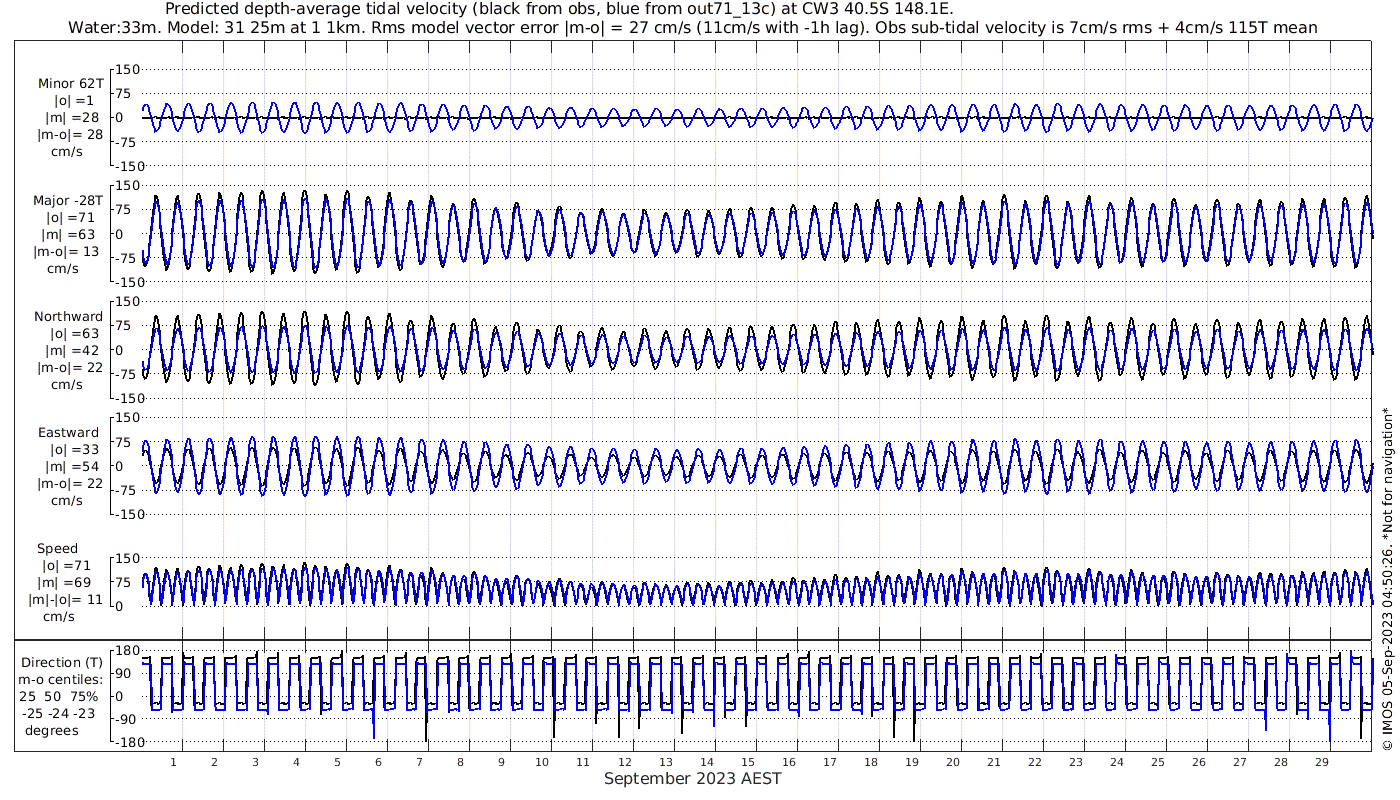Image resolution: width=1400 pixels, height=800 pixels.
Task: Click the x-axis day label '15'
Action: pos(747,761)
